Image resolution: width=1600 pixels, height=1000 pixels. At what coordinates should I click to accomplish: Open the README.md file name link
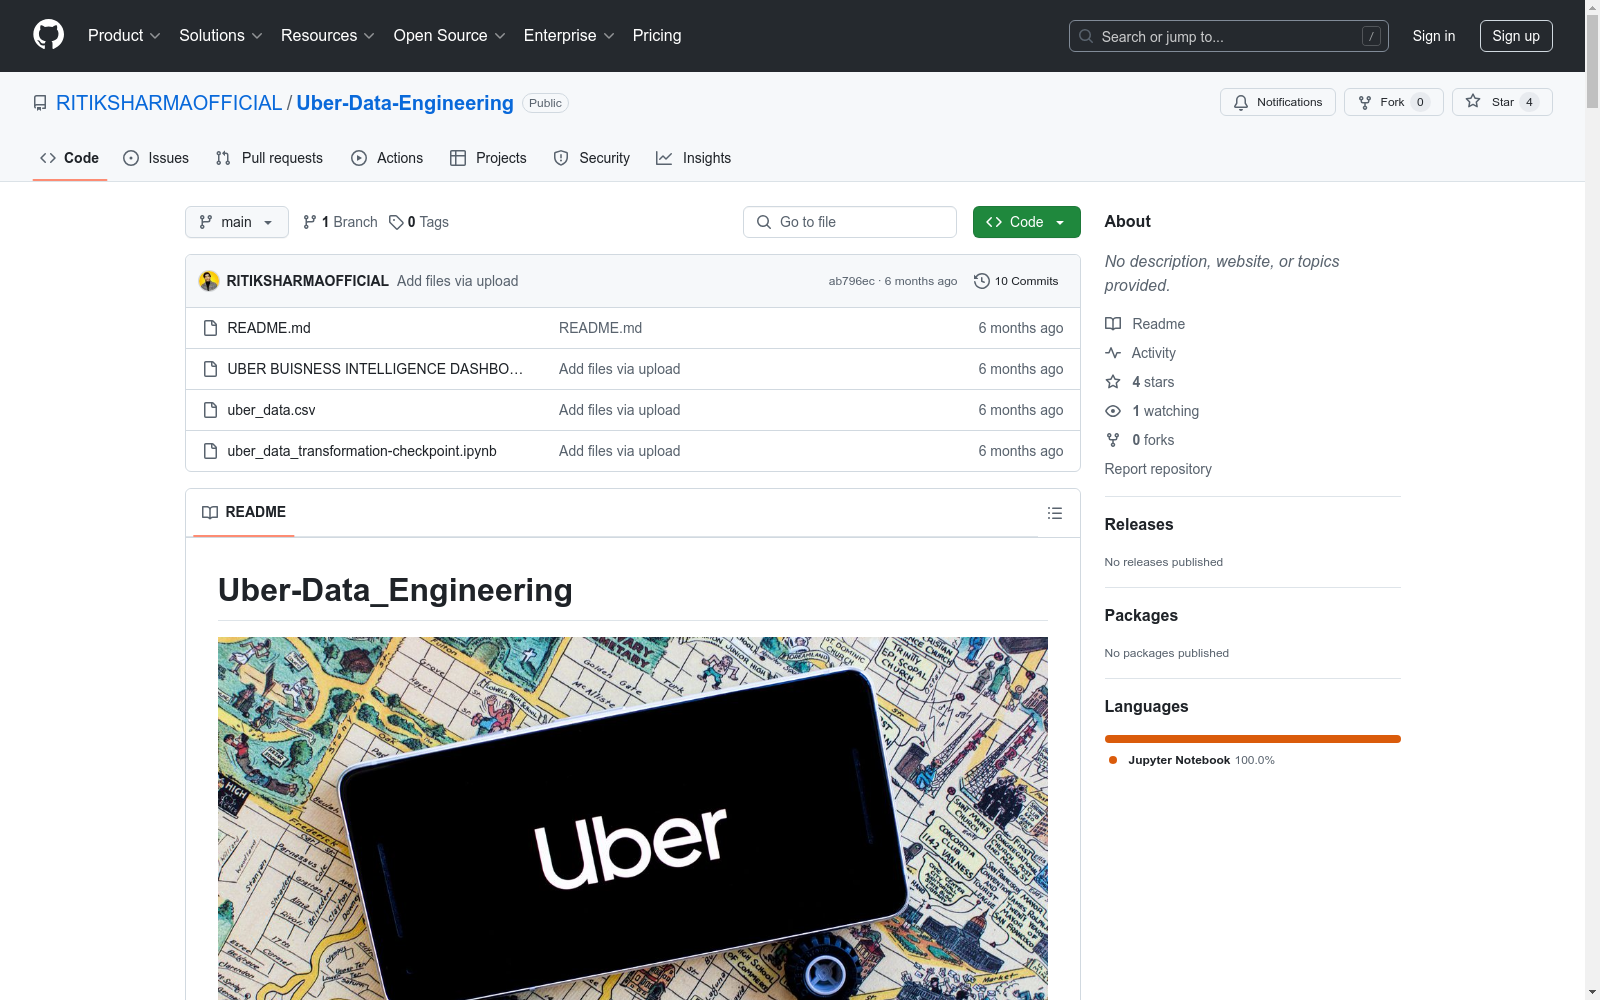point(269,328)
